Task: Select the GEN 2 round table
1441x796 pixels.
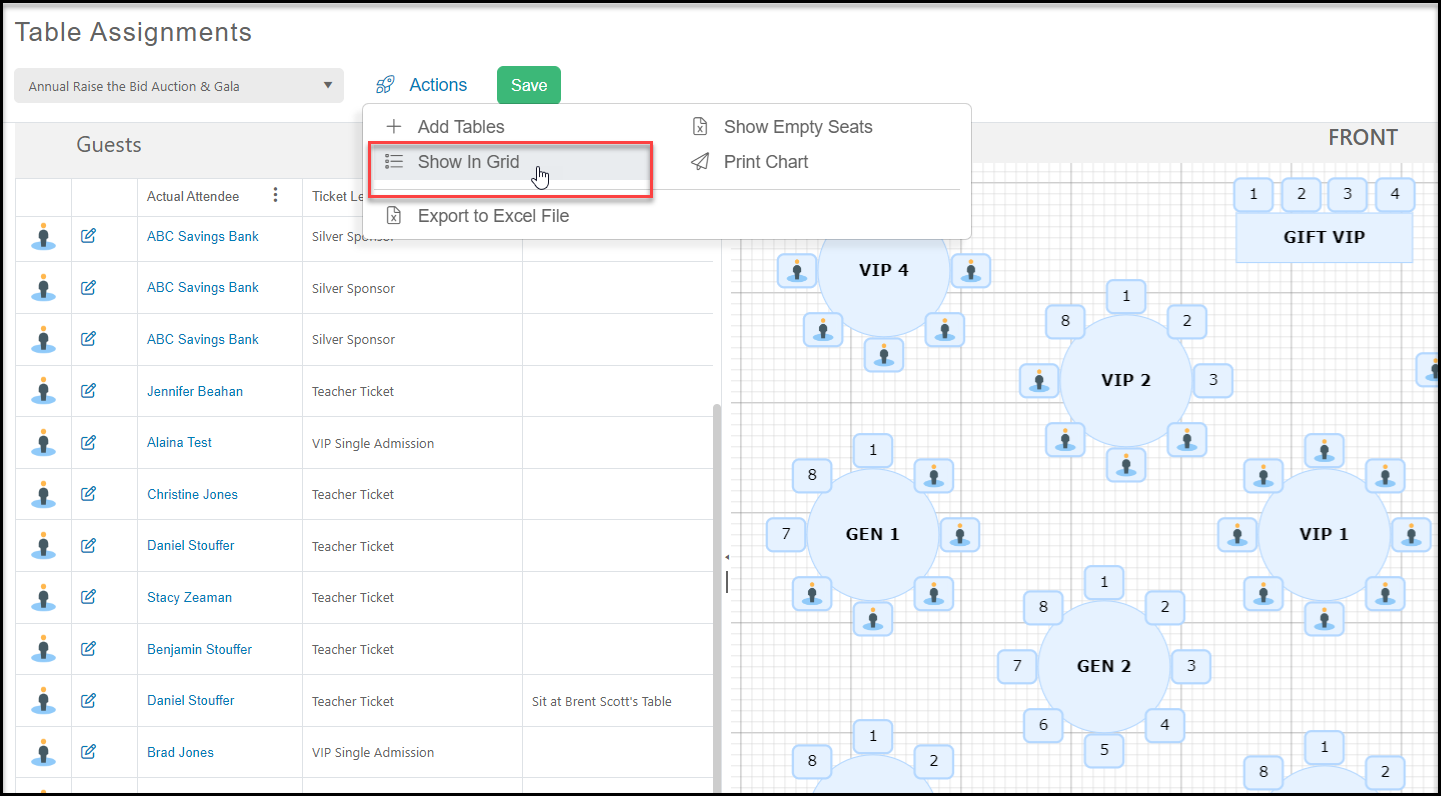Action: 1104,666
